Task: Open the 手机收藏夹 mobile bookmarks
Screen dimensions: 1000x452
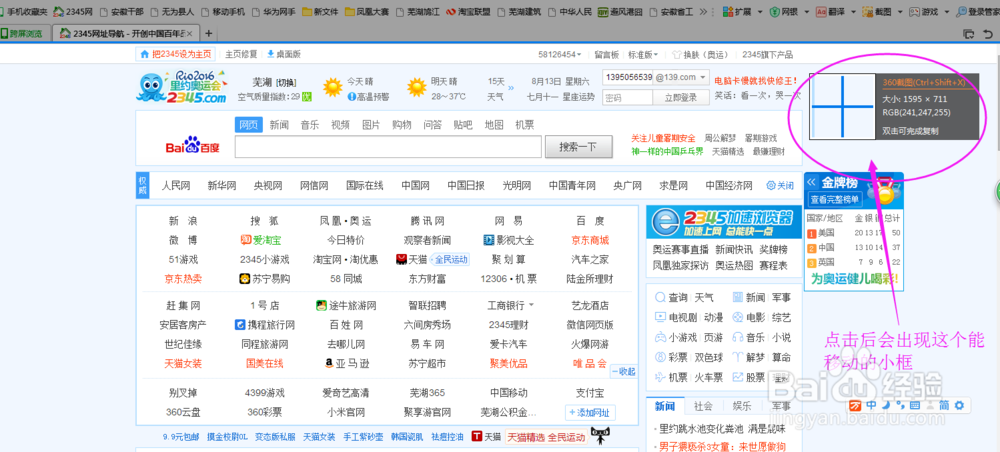Action: pos(24,11)
